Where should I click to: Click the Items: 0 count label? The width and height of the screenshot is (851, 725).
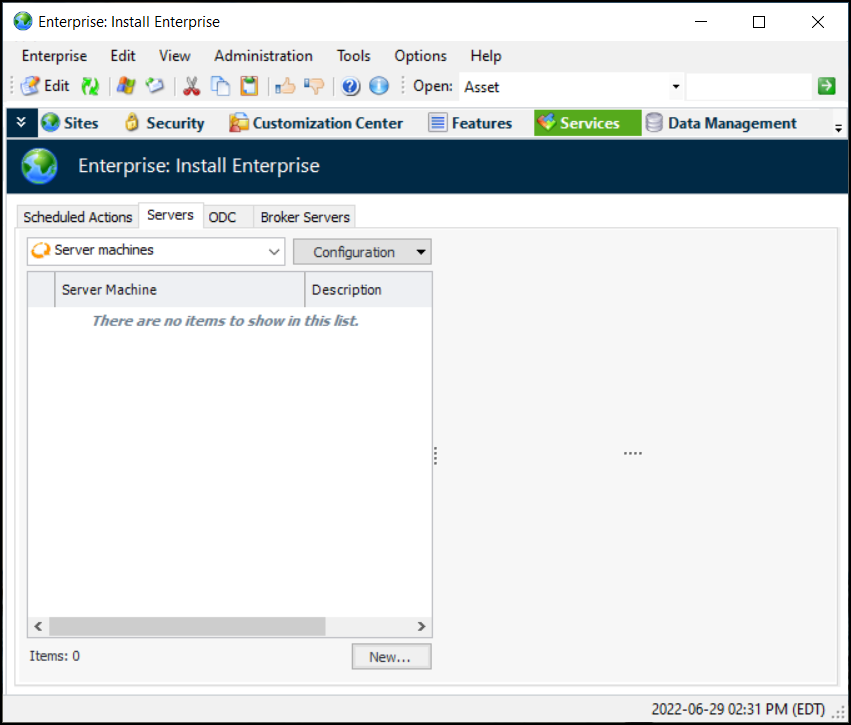tap(54, 656)
